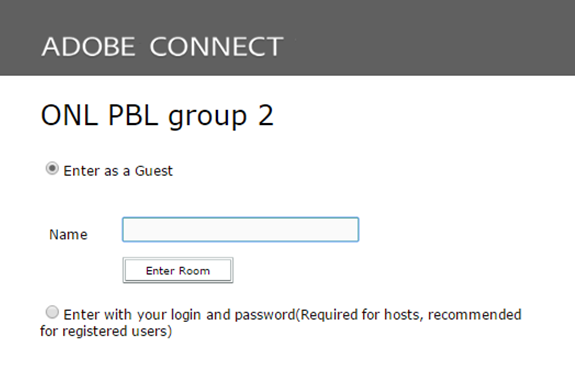The width and height of the screenshot is (575, 370).
Task: Click the 'ONL PBL group 2' heading
Action: [157, 116]
